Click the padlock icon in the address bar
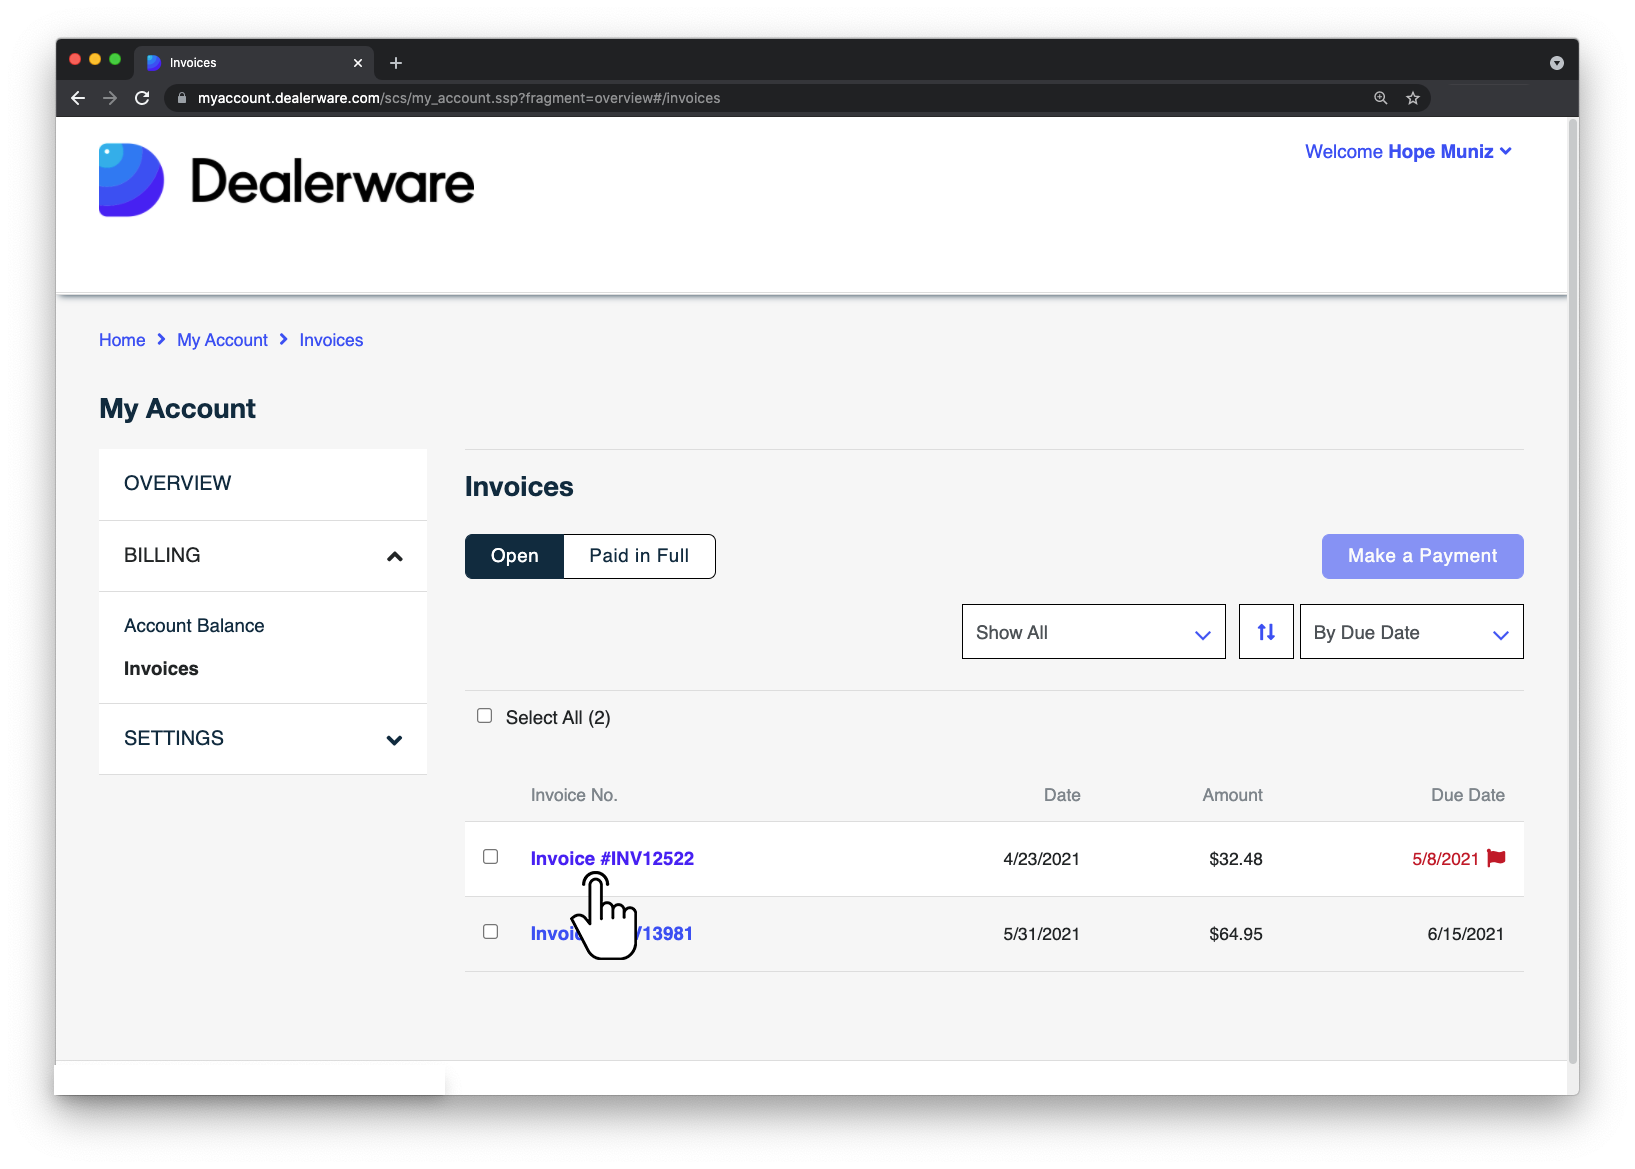 pyautogui.click(x=181, y=98)
